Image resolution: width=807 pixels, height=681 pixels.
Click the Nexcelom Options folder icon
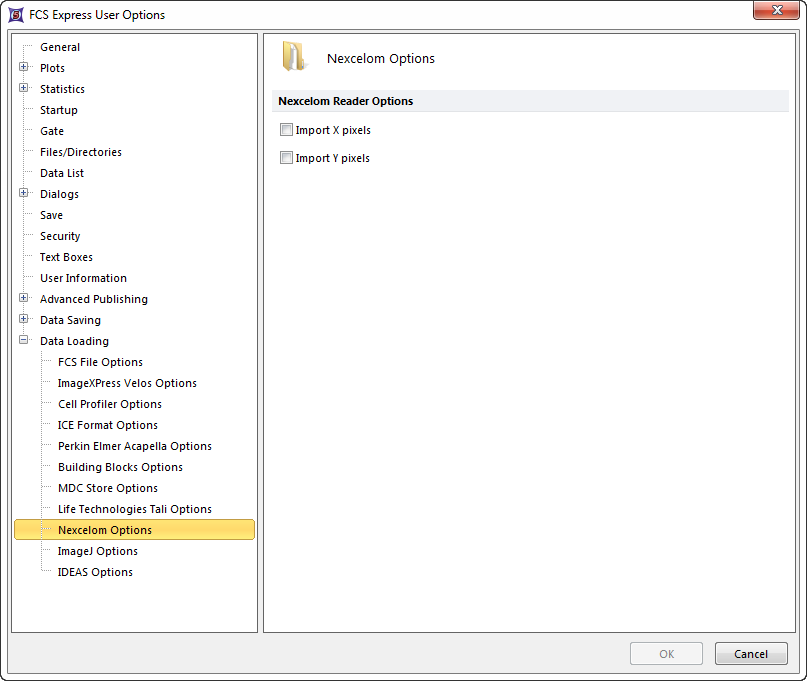coord(295,57)
